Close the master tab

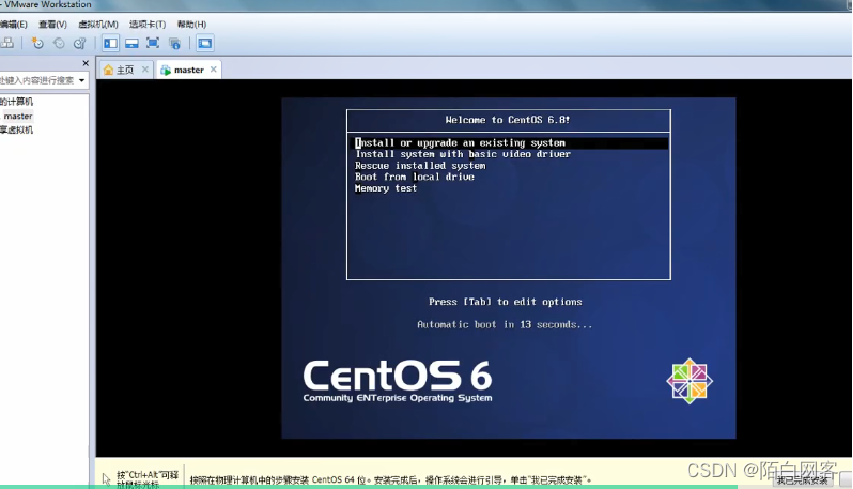click(x=214, y=69)
